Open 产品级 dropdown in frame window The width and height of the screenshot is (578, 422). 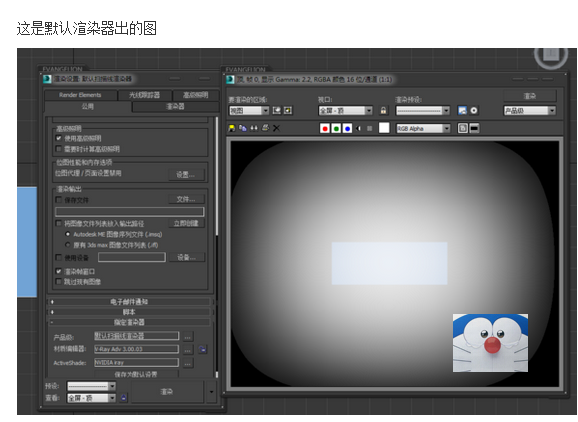530,111
